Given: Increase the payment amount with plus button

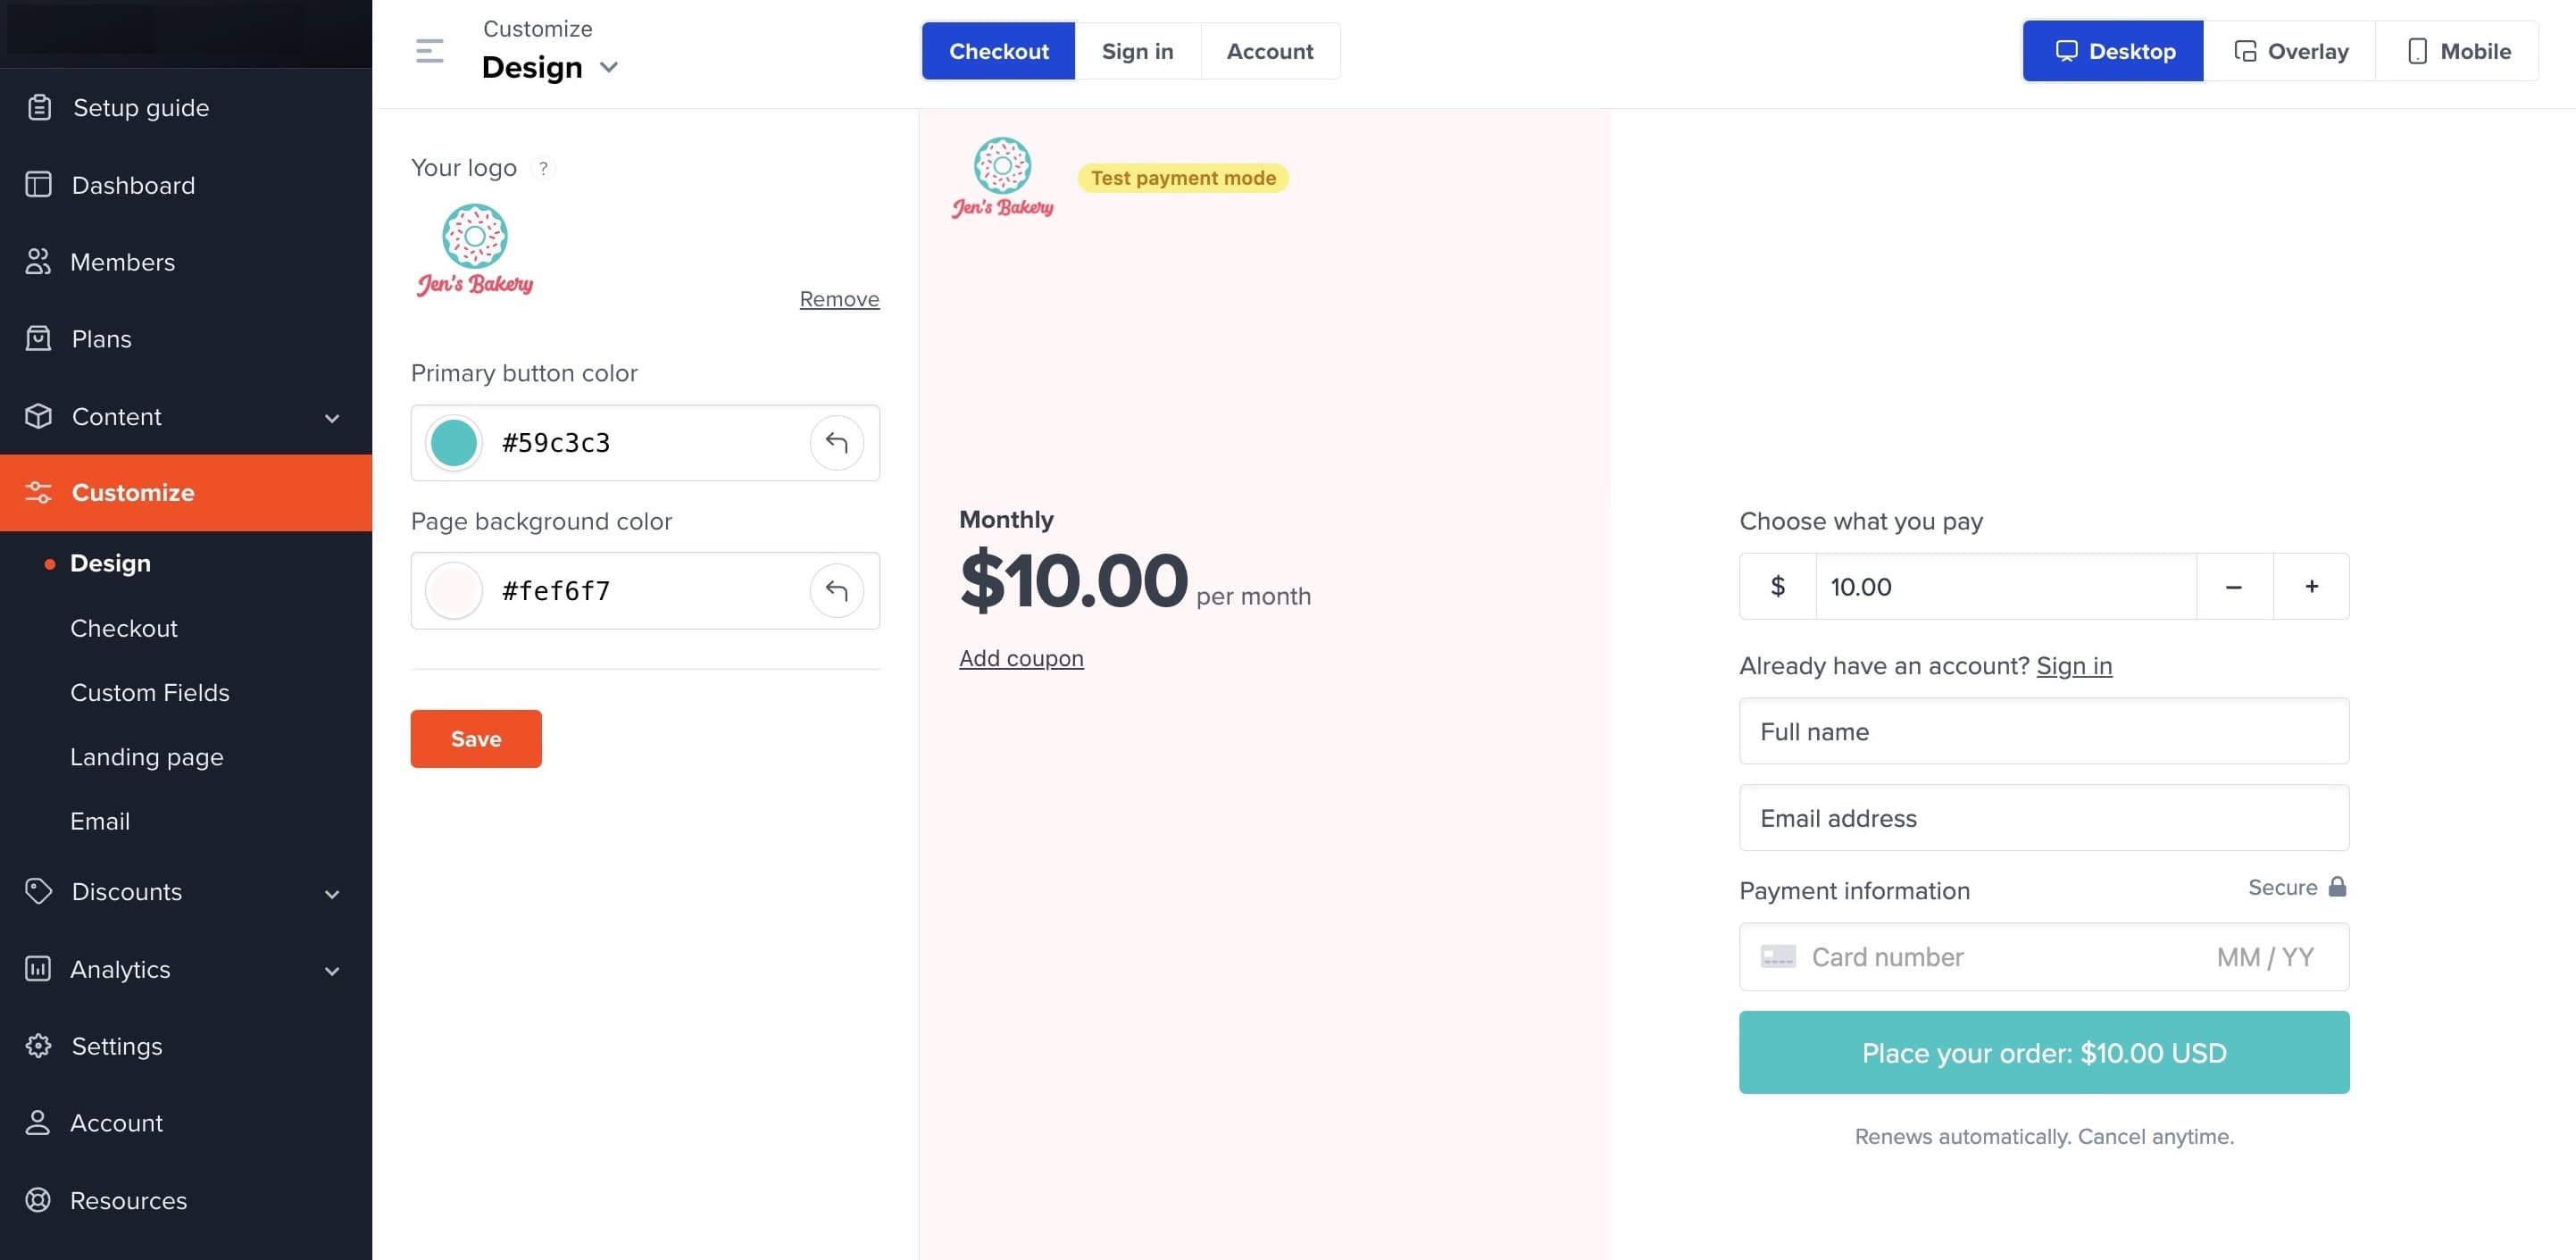Looking at the screenshot, I should [x=2311, y=587].
